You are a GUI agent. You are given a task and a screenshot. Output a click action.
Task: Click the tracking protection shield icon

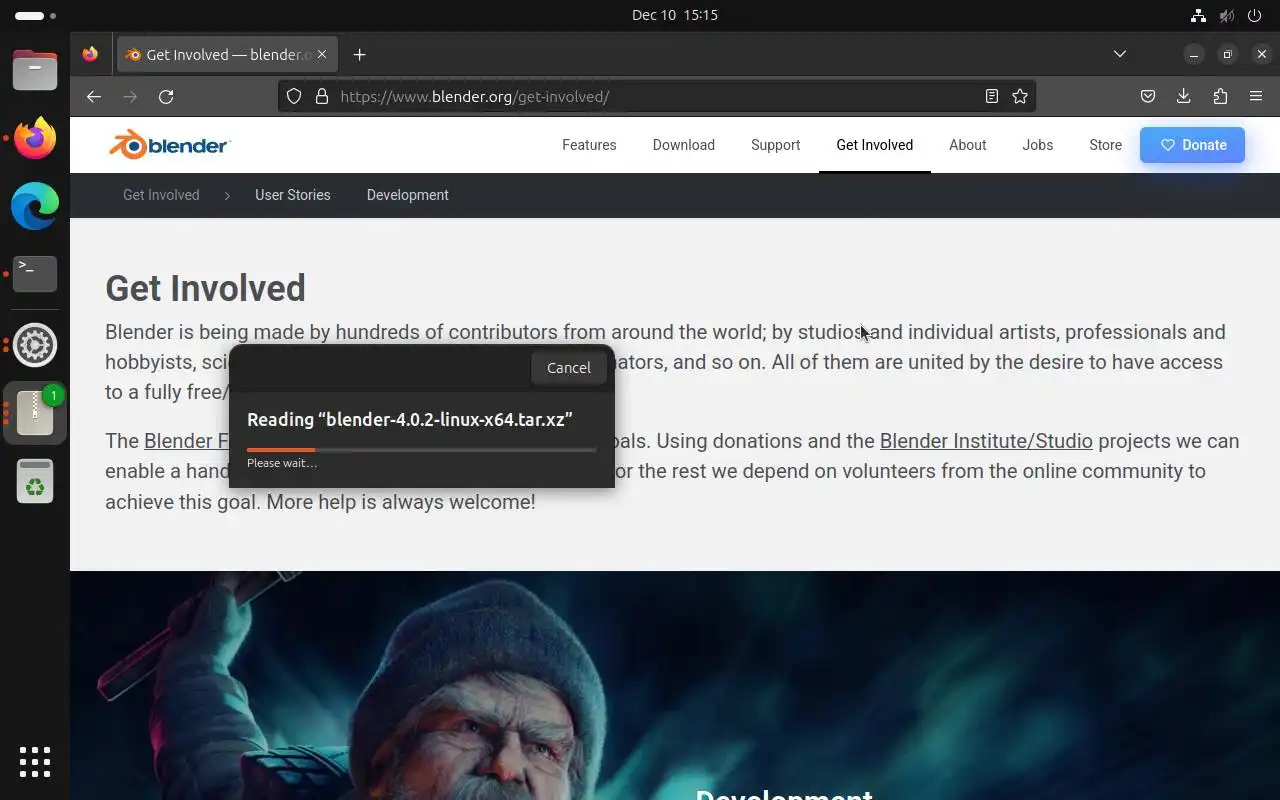pos(294,96)
